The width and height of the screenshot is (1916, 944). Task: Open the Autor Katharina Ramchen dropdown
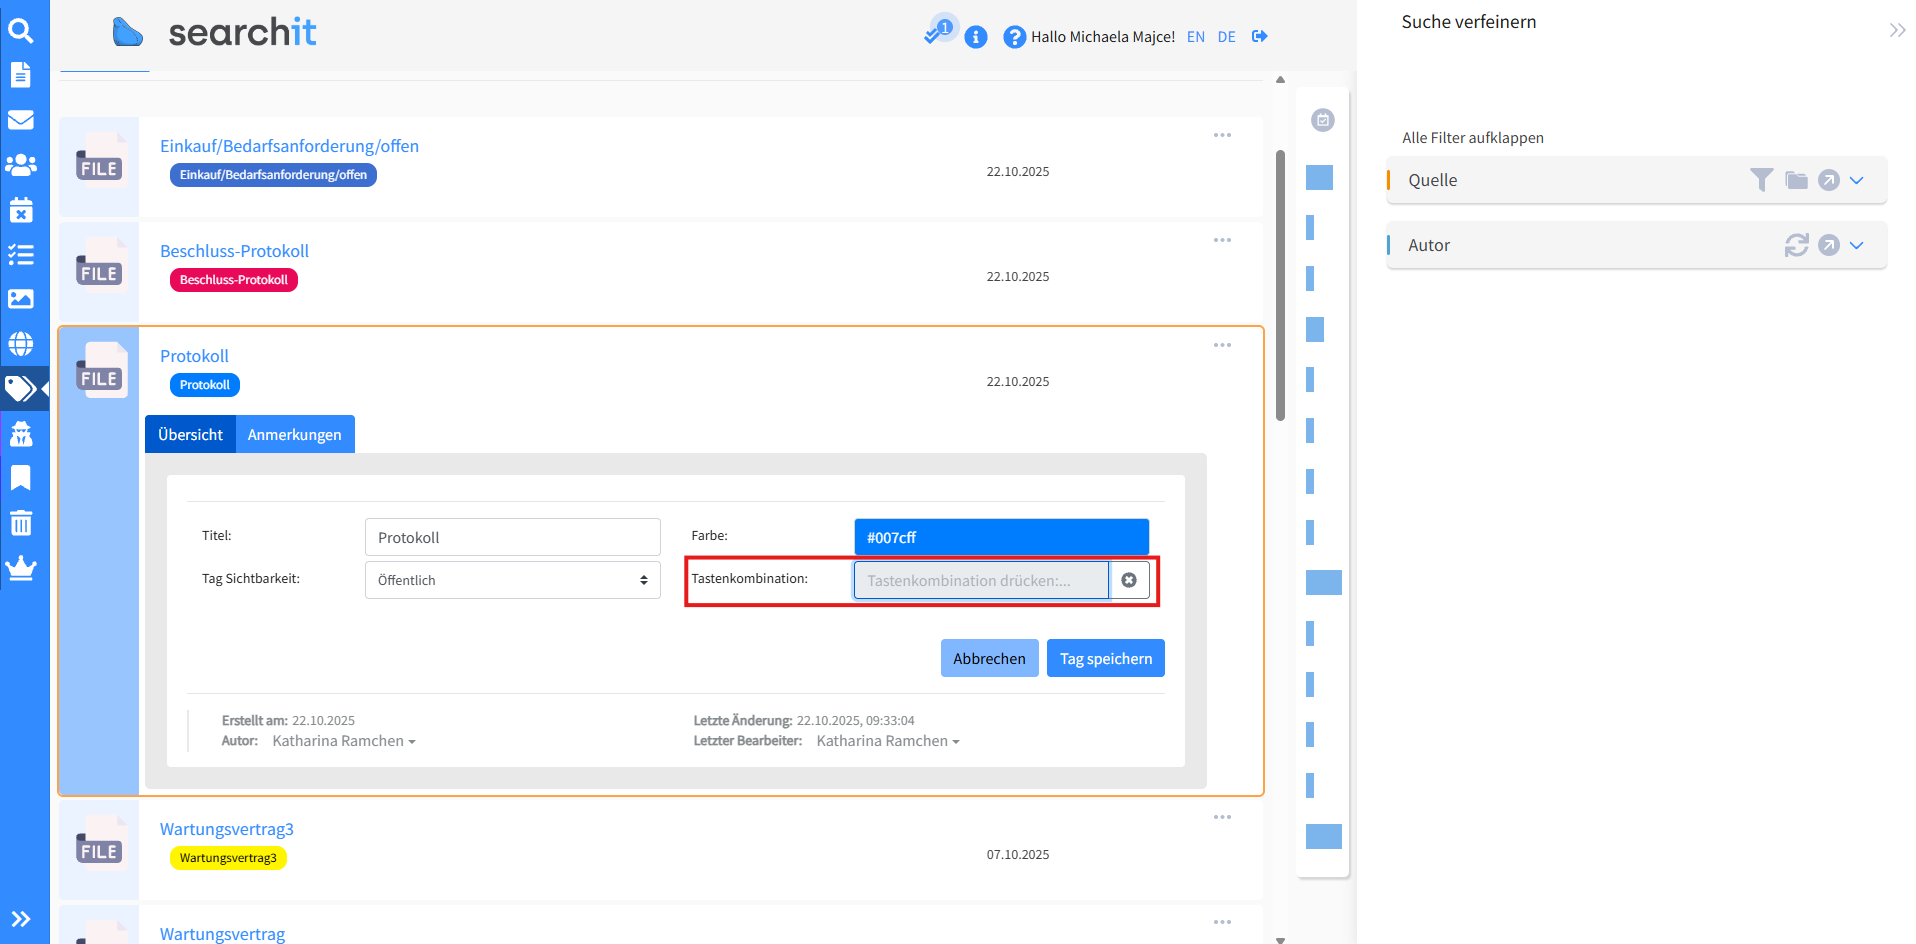pyautogui.click(x=343, y=741)
